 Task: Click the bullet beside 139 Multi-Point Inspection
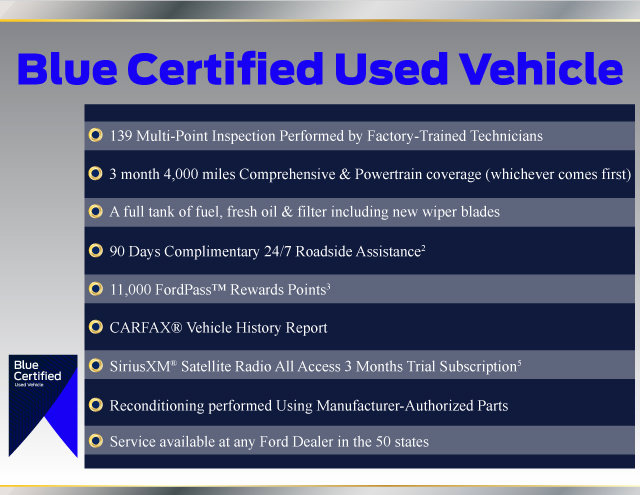(x=96, y=135)
